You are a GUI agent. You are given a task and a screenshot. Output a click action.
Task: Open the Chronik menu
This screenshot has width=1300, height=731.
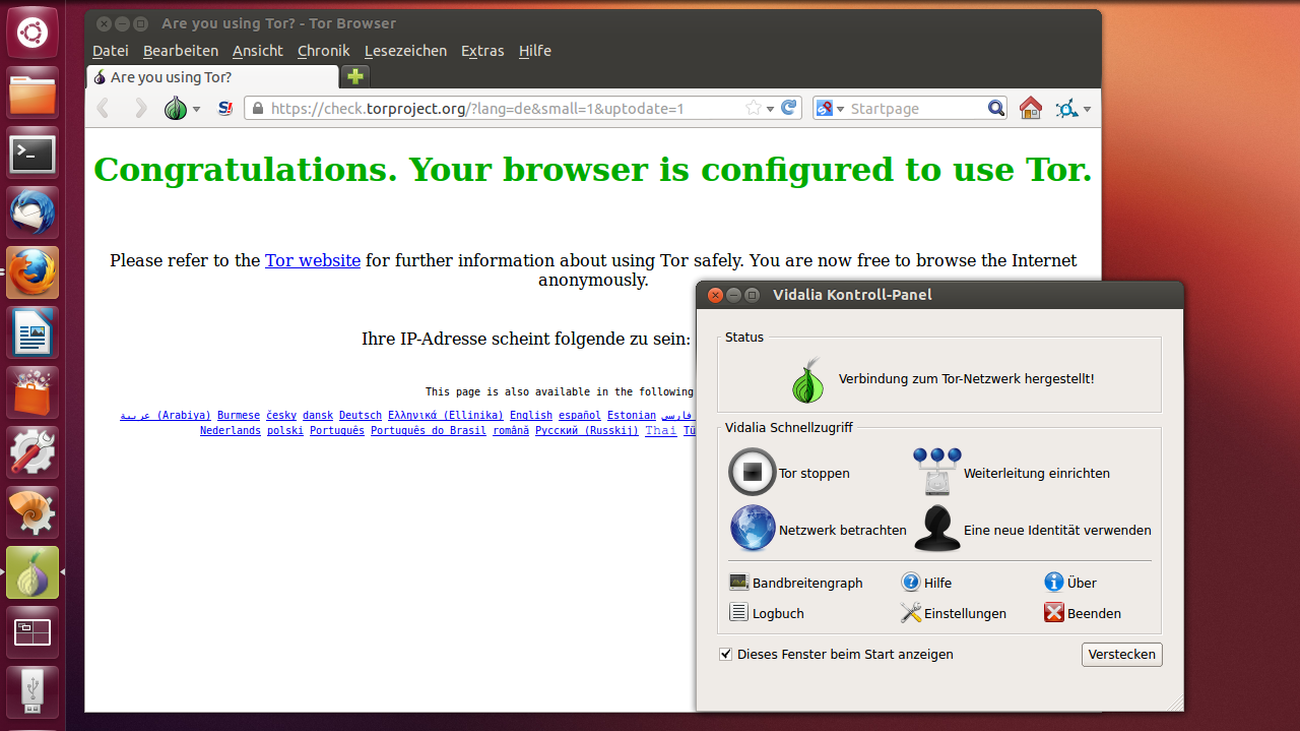(x=323, y=51)
